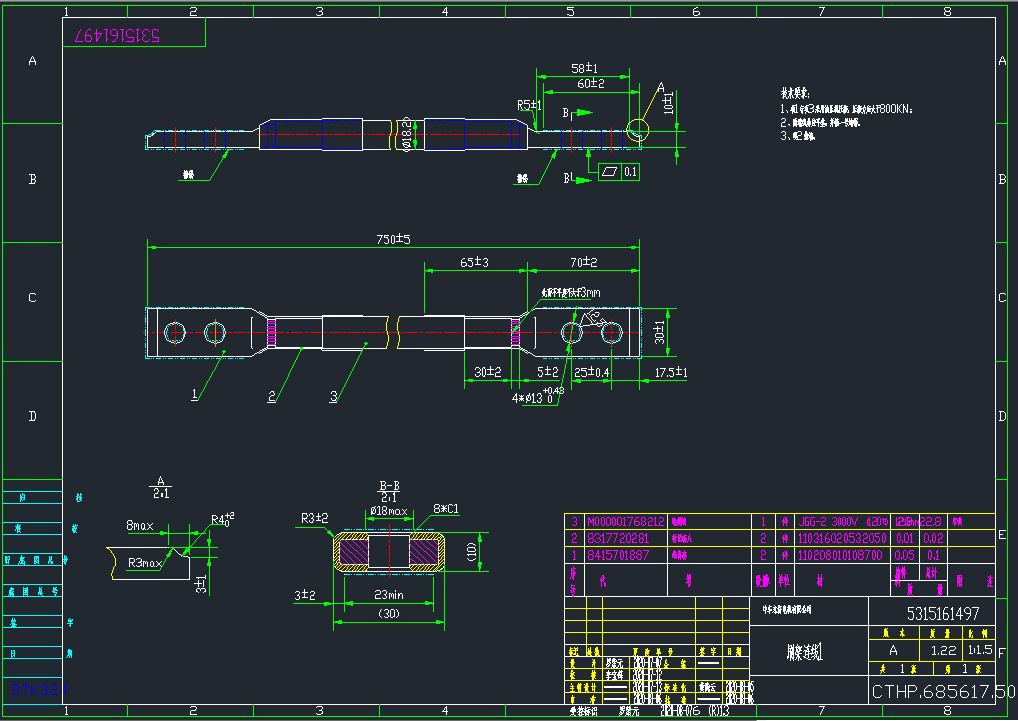Pick the 3±1 vertical dimension in detail A
The width and height of the screenshot is (1018, 721).
click(x=202, y=583)
